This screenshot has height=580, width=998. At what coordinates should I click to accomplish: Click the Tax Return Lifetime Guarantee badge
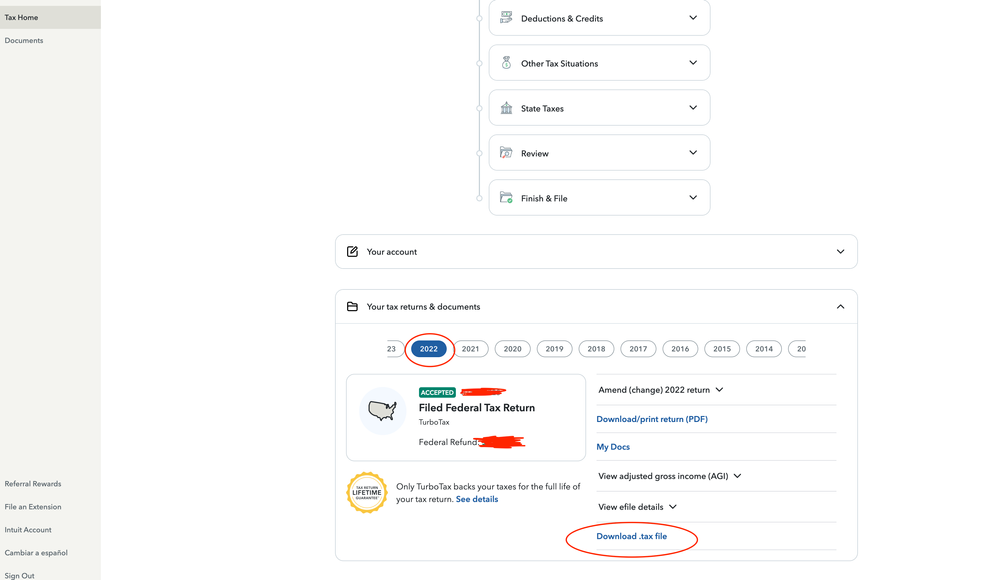366,492
